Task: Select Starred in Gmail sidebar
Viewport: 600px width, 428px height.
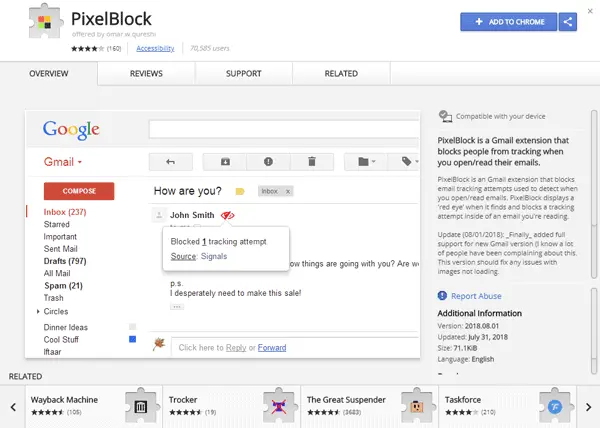Action: pos(57,224)
